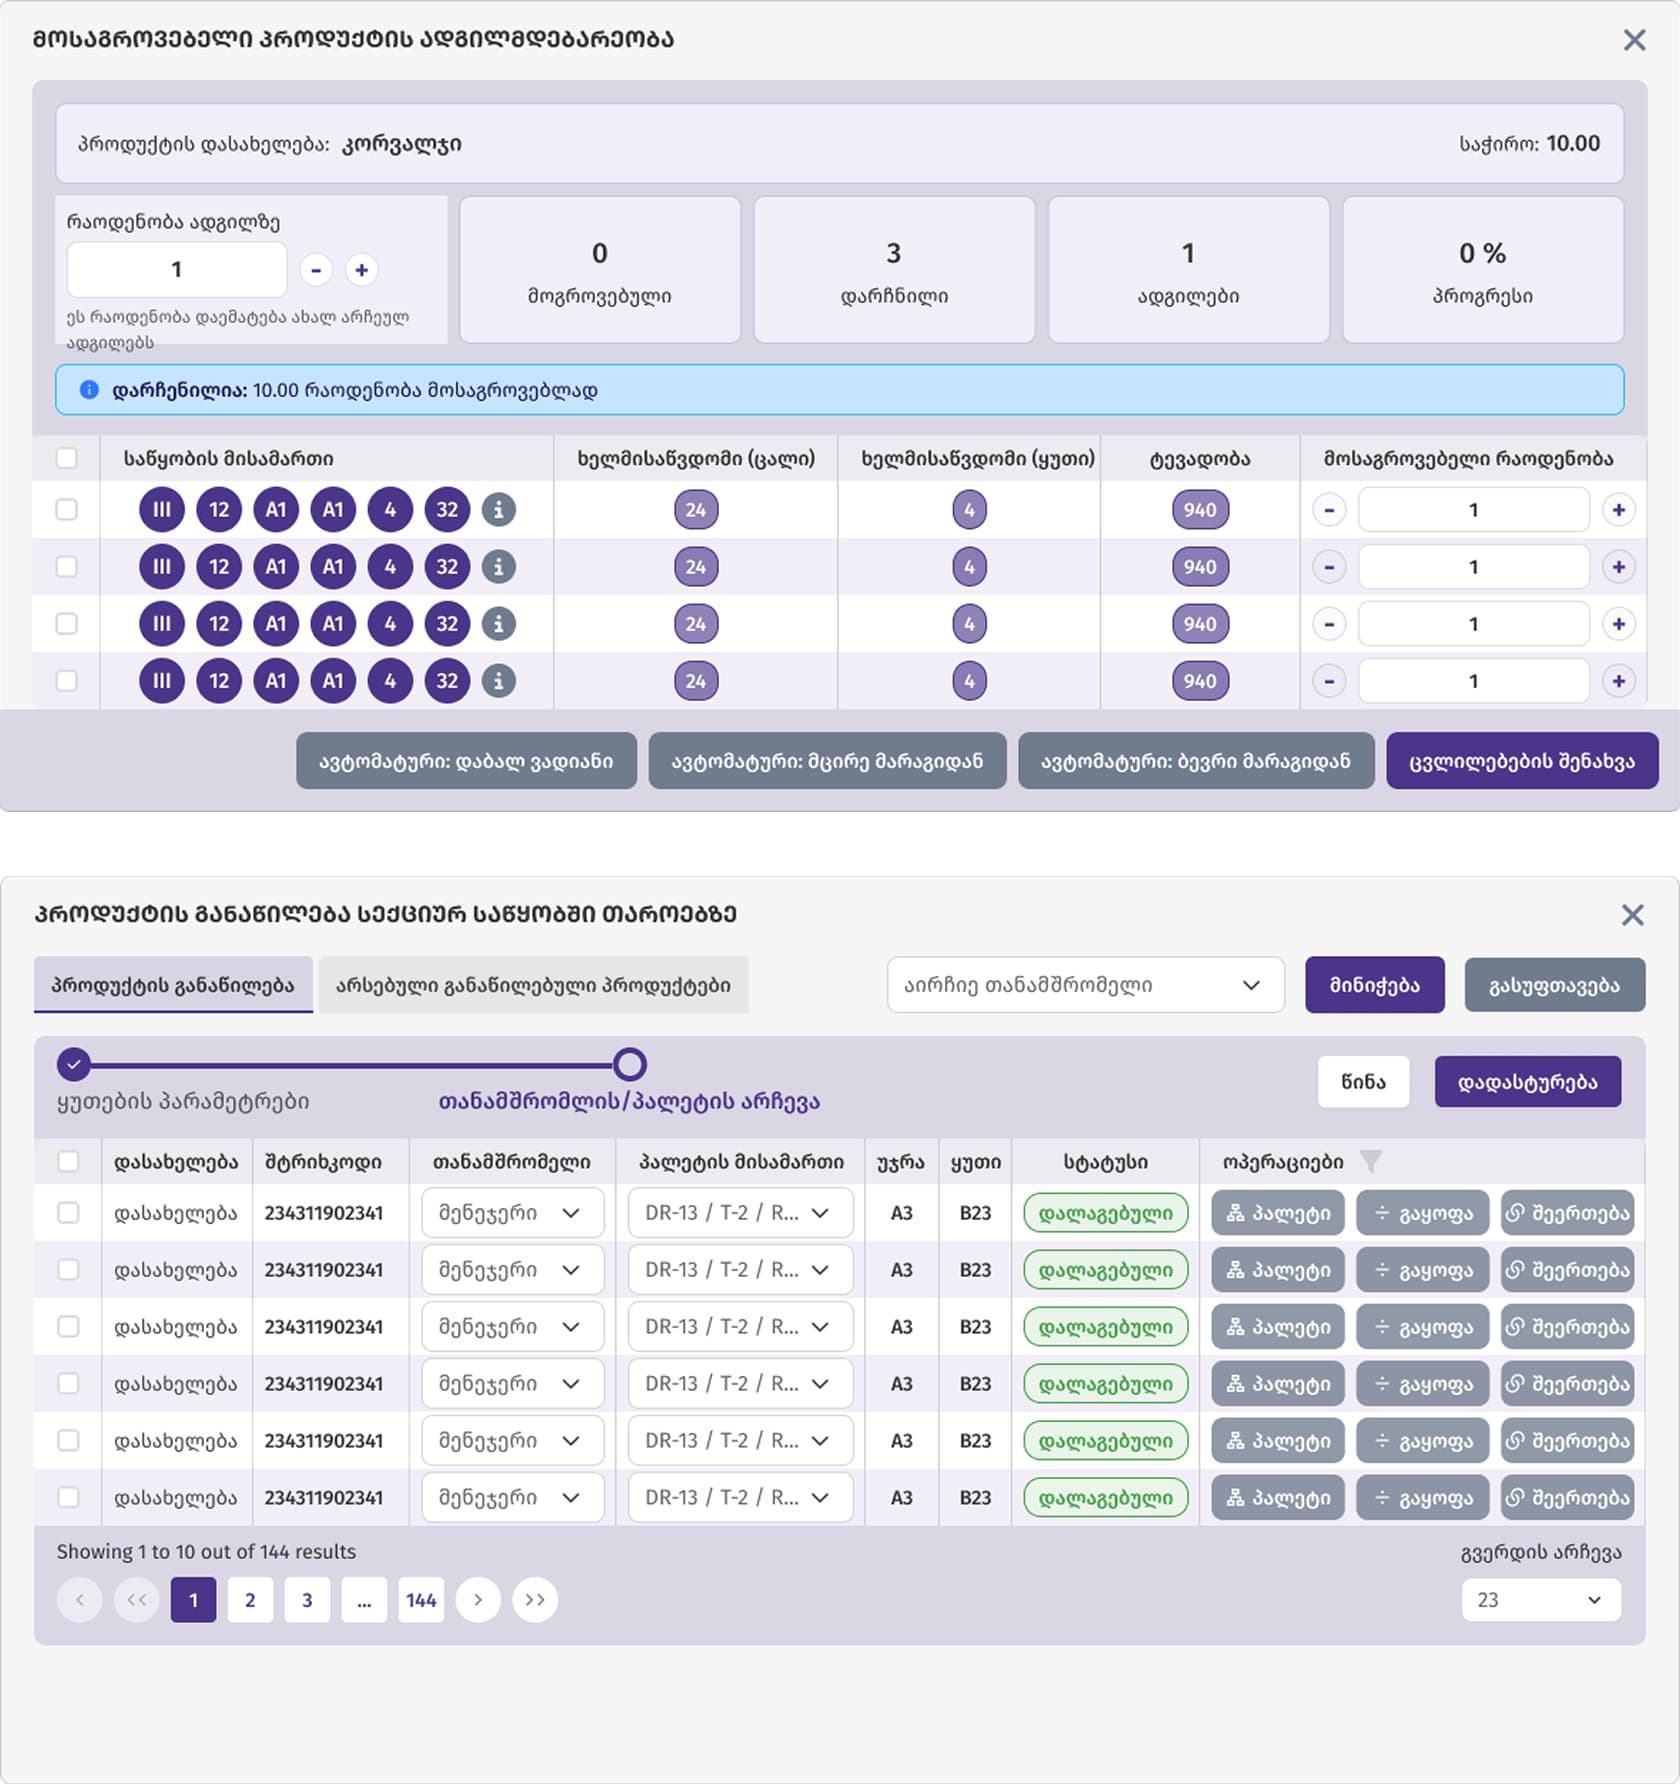Click the plus icon to increase რაოდენობა ადგილზე

click(361, 269)
